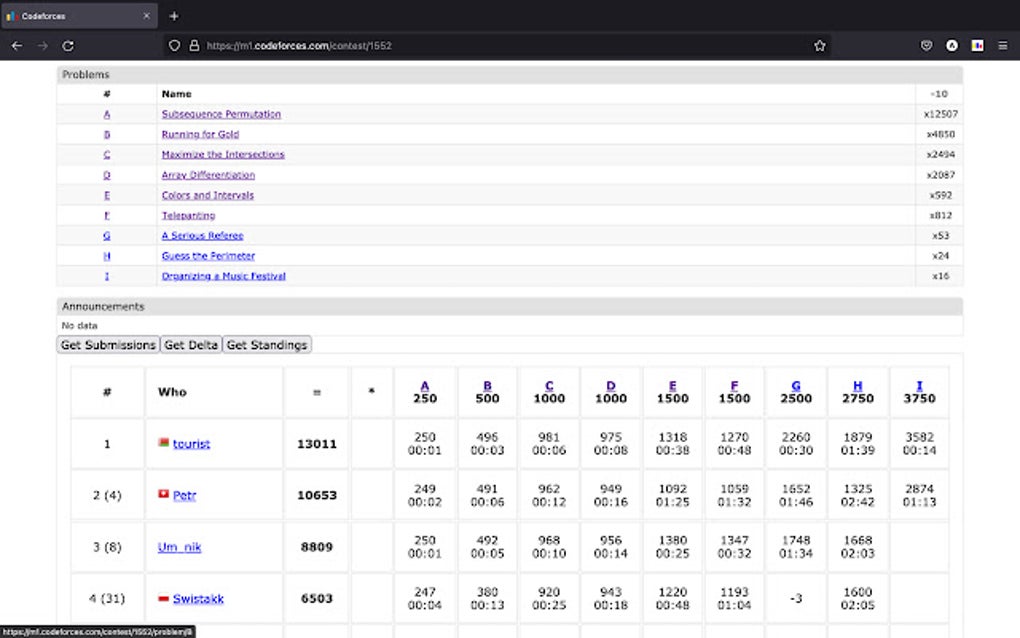This screenshot has width=1020, height=638.
Task: Close the Codeforces tab
Action: pos(146,16)
